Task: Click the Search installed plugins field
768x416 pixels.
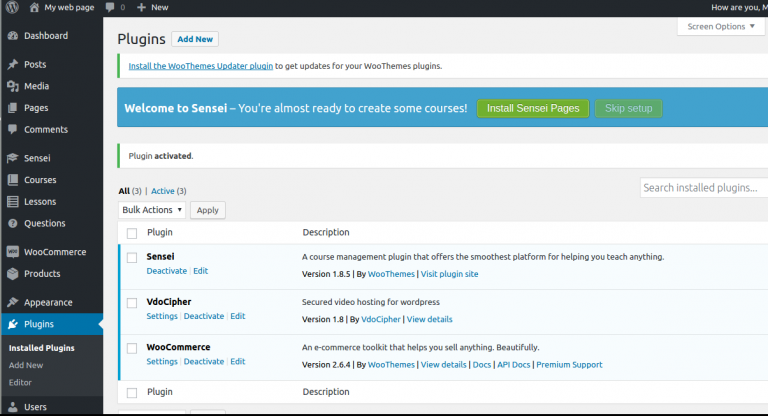Action: [704, 188]
